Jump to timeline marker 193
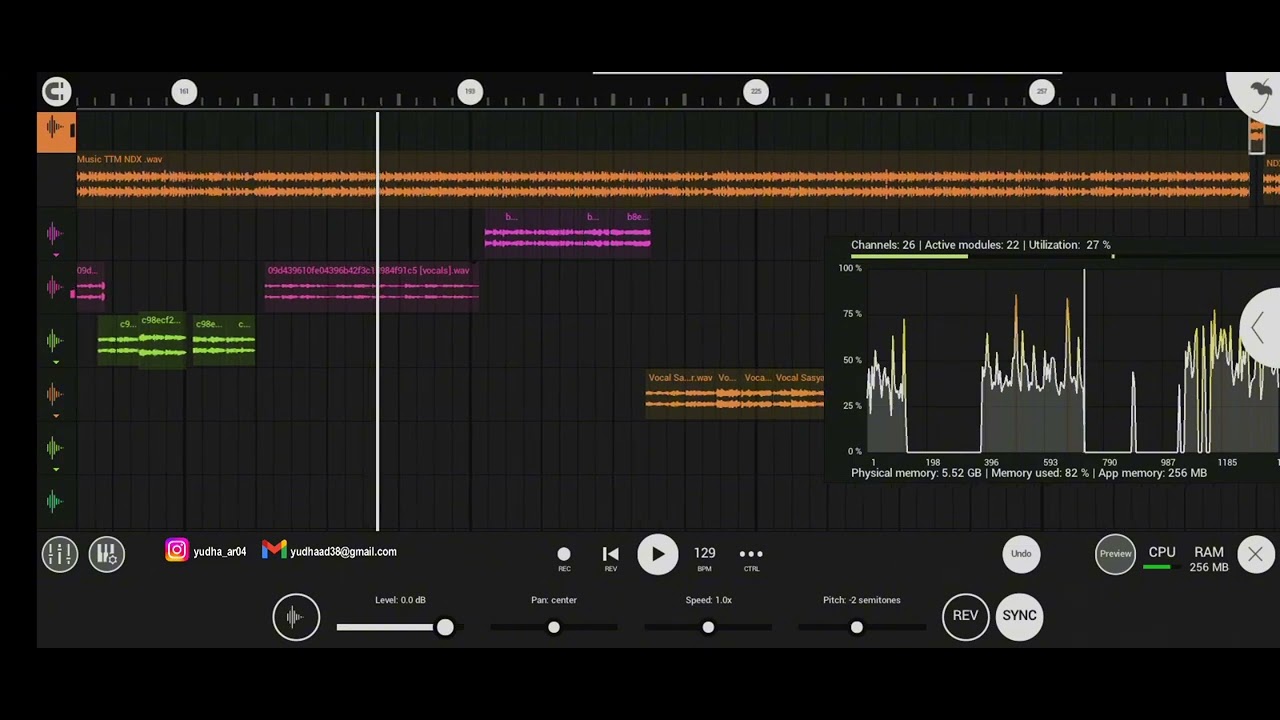Screen dimensions: 1280x720 pyautogui.click(x=470, y=92)
